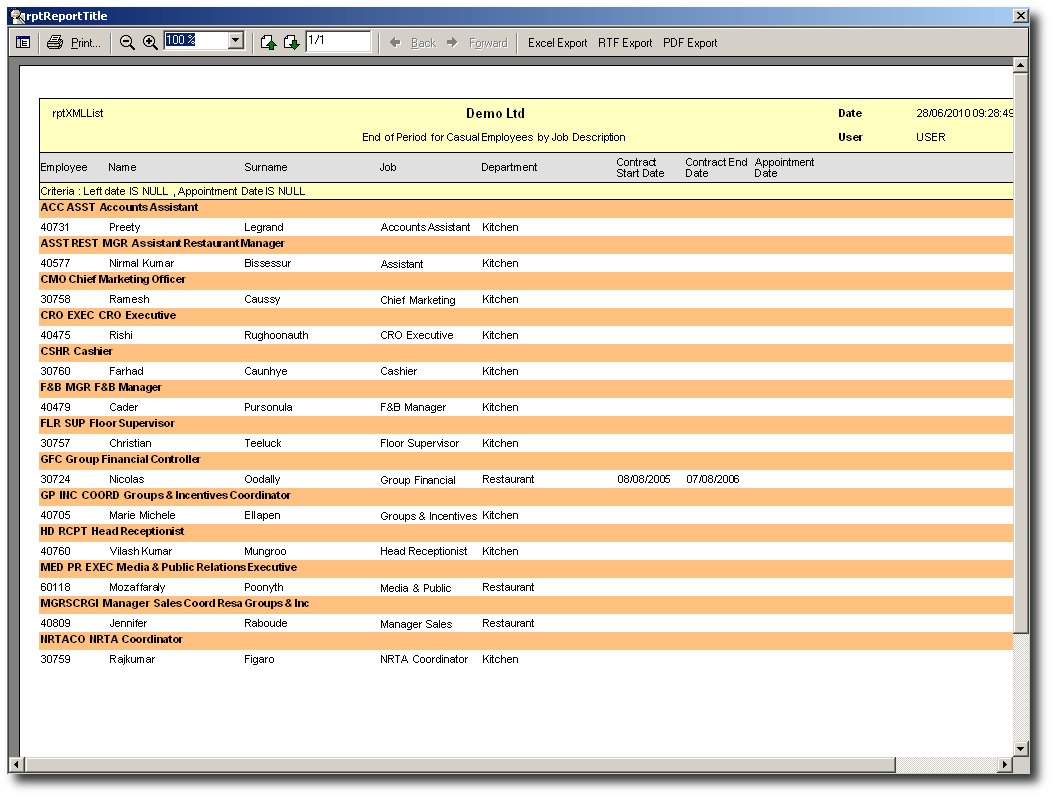This screenshot has height=797, width=1053.
Task: Click RTF Export
Action: [625, 43]
